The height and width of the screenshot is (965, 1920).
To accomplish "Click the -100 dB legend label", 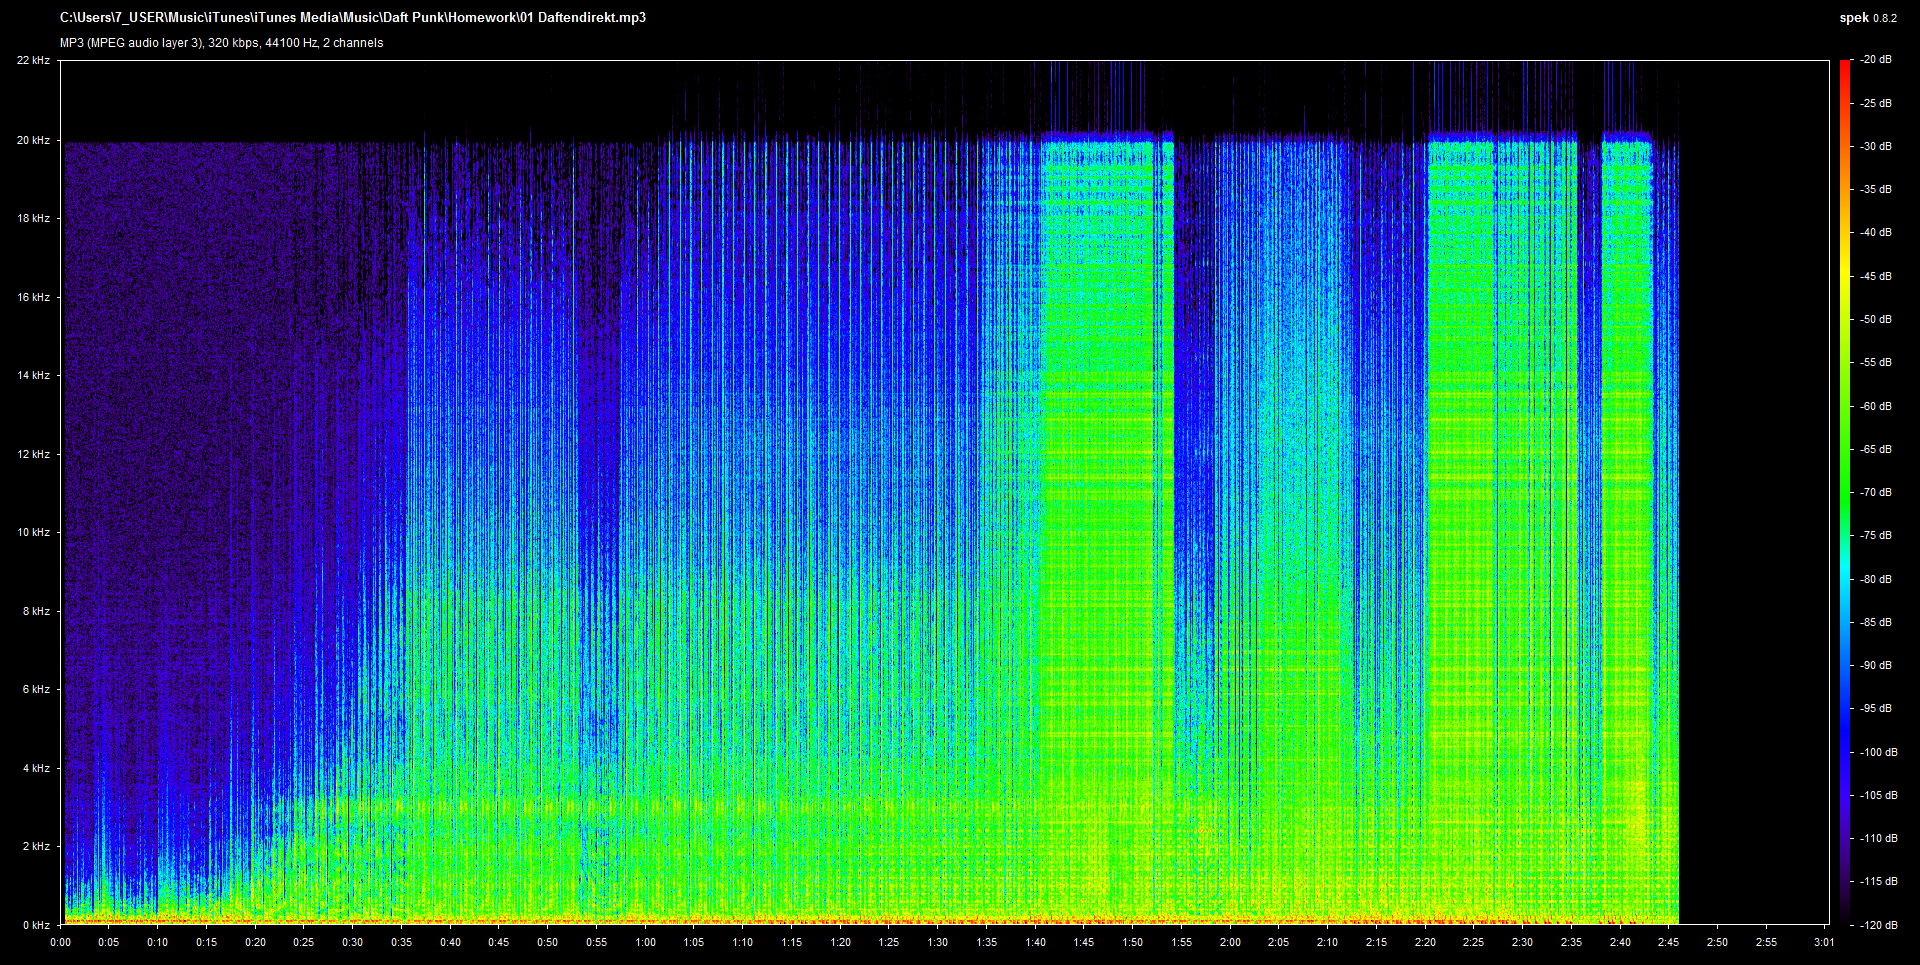I will (1878, 752).
